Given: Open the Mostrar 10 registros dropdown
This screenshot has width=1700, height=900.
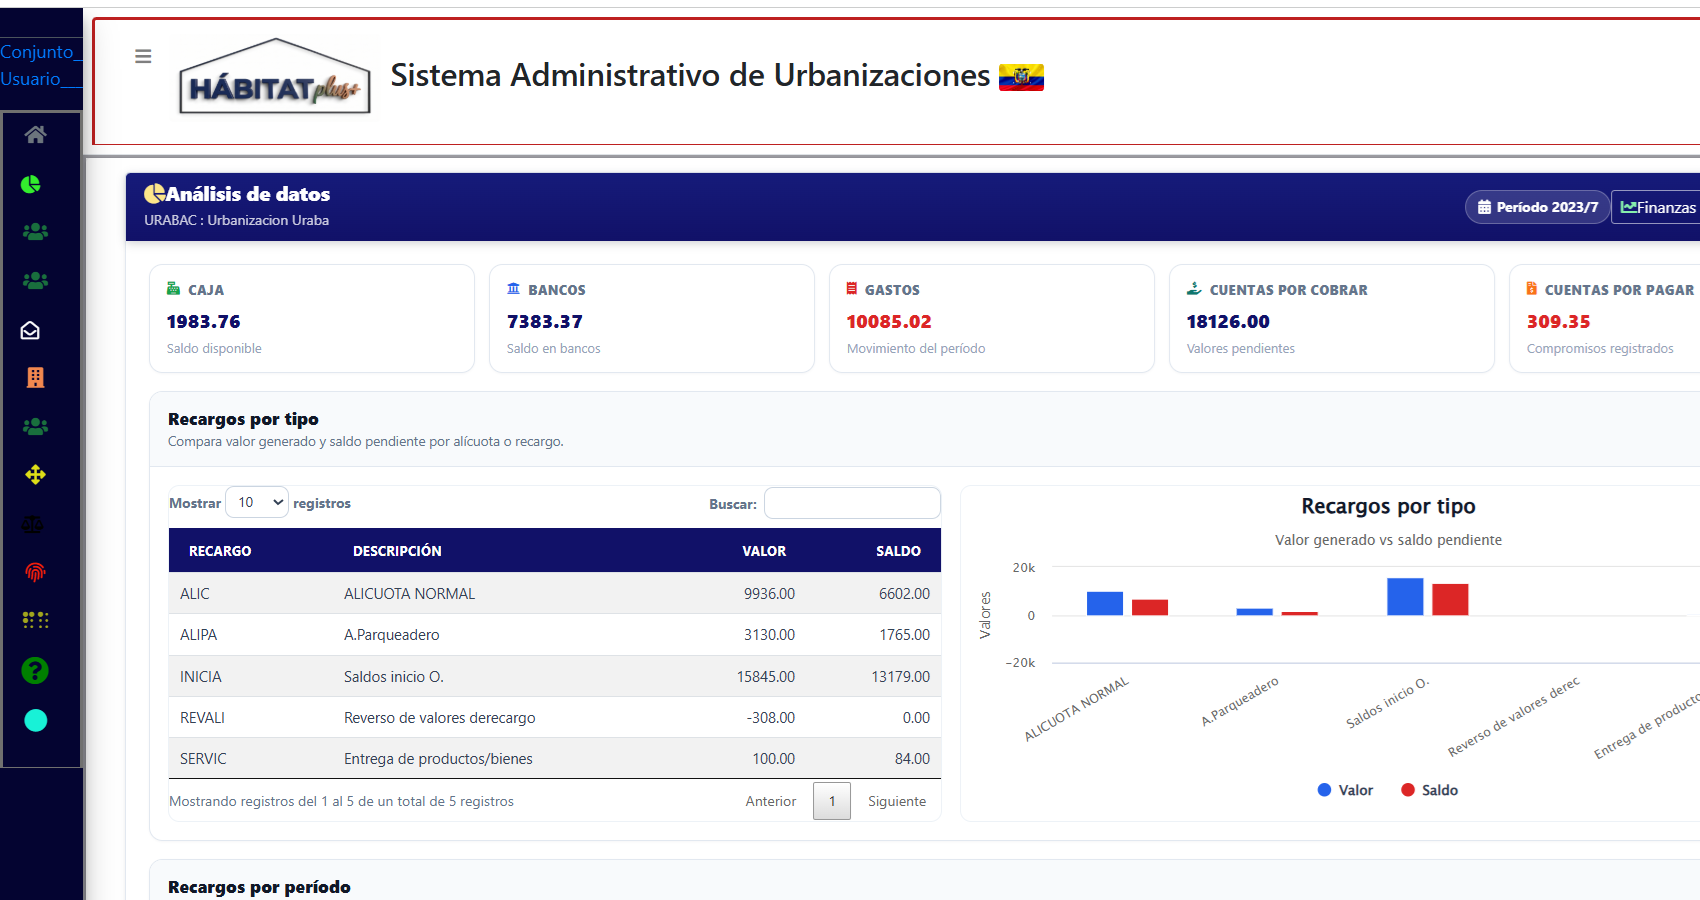Looking at the screenshot, I should [257, 502].
